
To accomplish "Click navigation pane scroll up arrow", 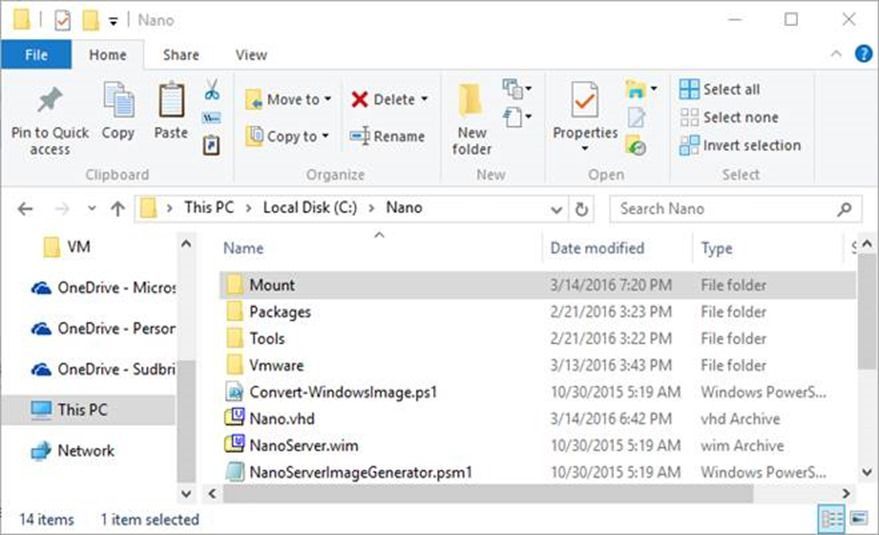I will pyautogui.click(x=186, y=245).
